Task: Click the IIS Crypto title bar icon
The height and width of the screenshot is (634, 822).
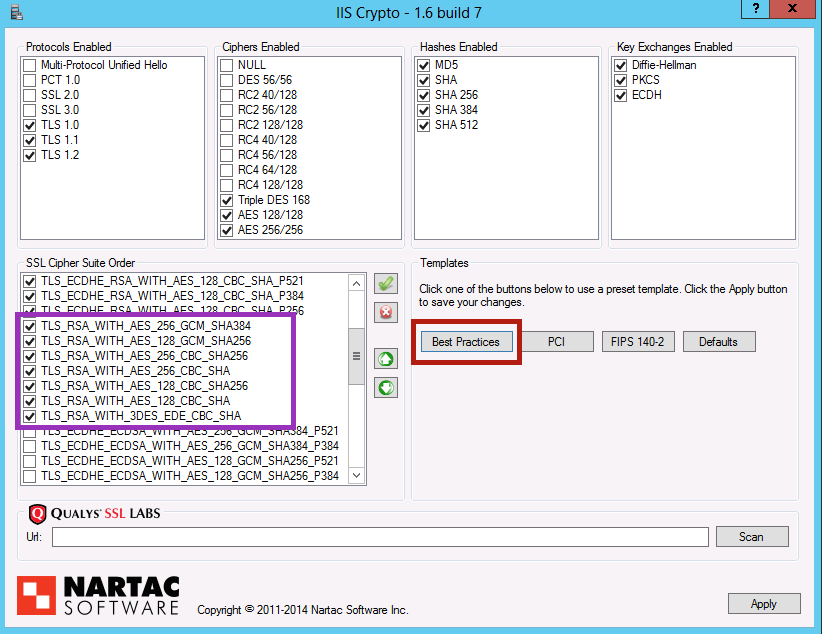Action: coord(16,12)
